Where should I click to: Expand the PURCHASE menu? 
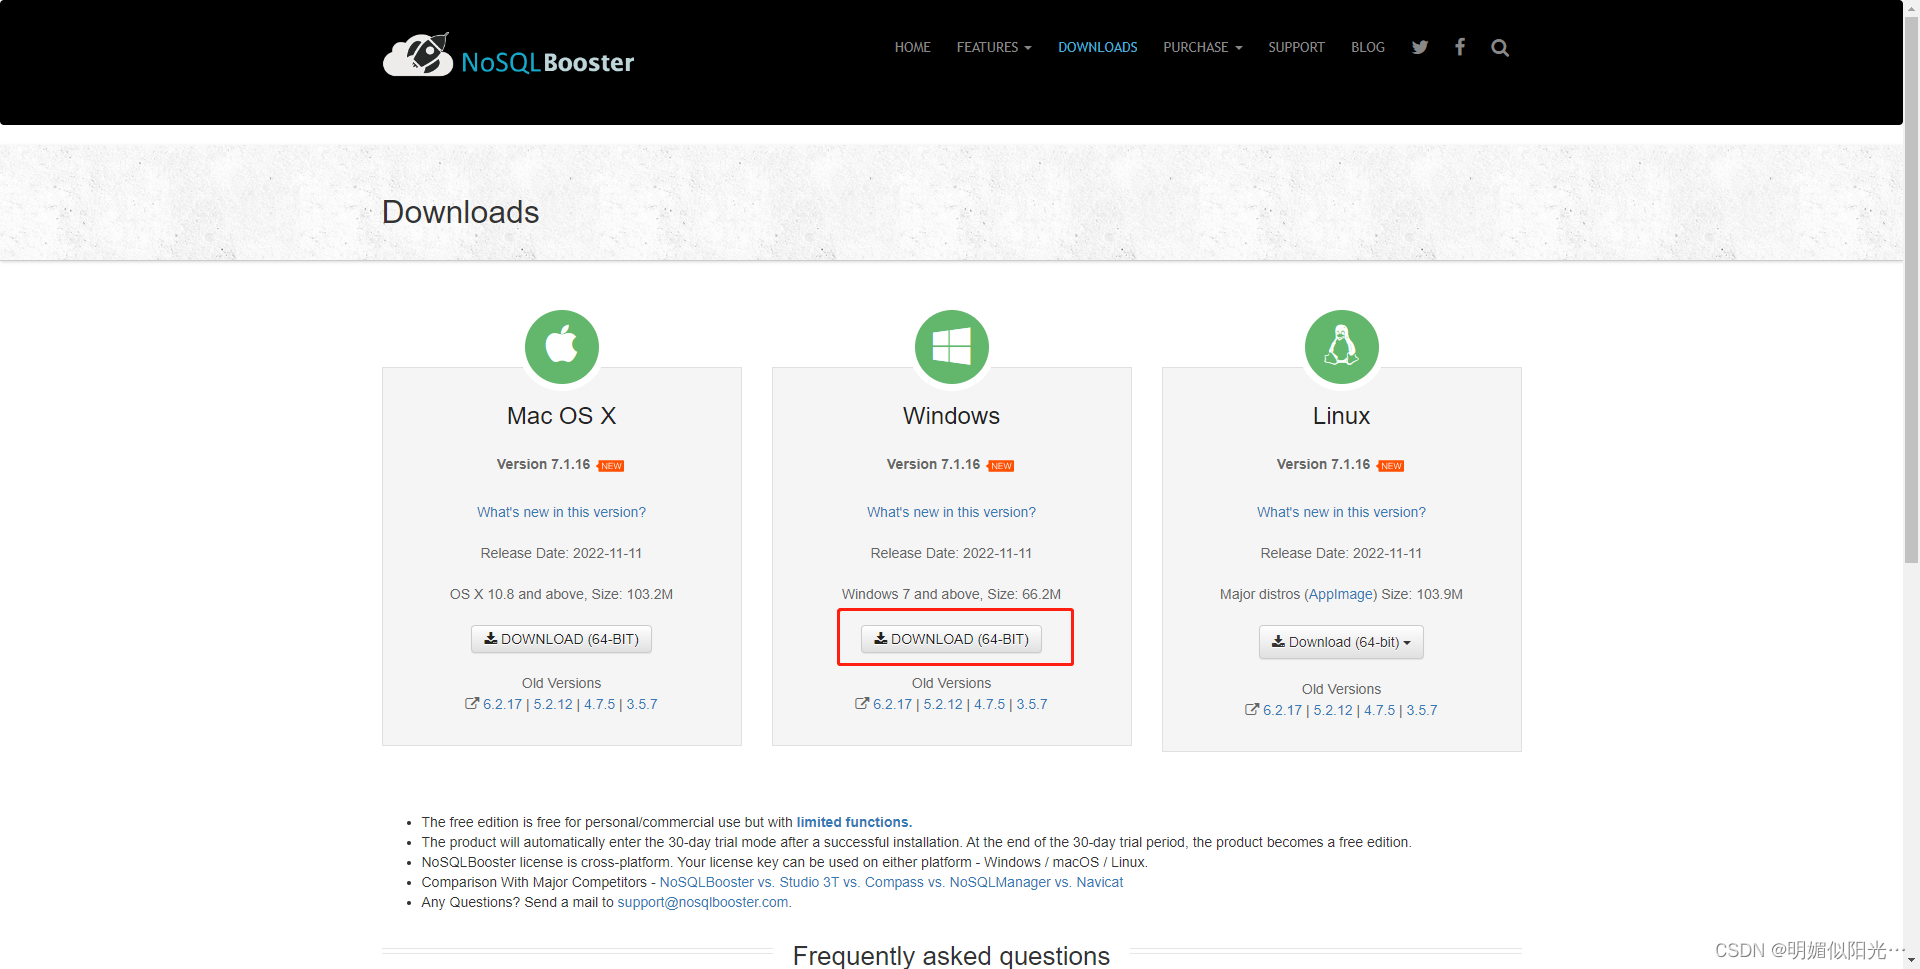tap(1203, 47)
